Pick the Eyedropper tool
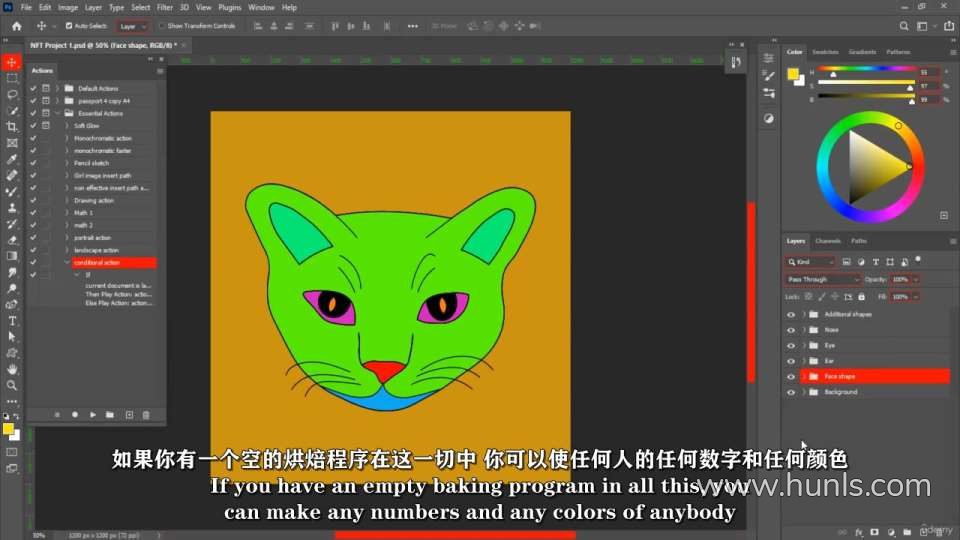This screenshot has width=960, height=540. (12, 159)
